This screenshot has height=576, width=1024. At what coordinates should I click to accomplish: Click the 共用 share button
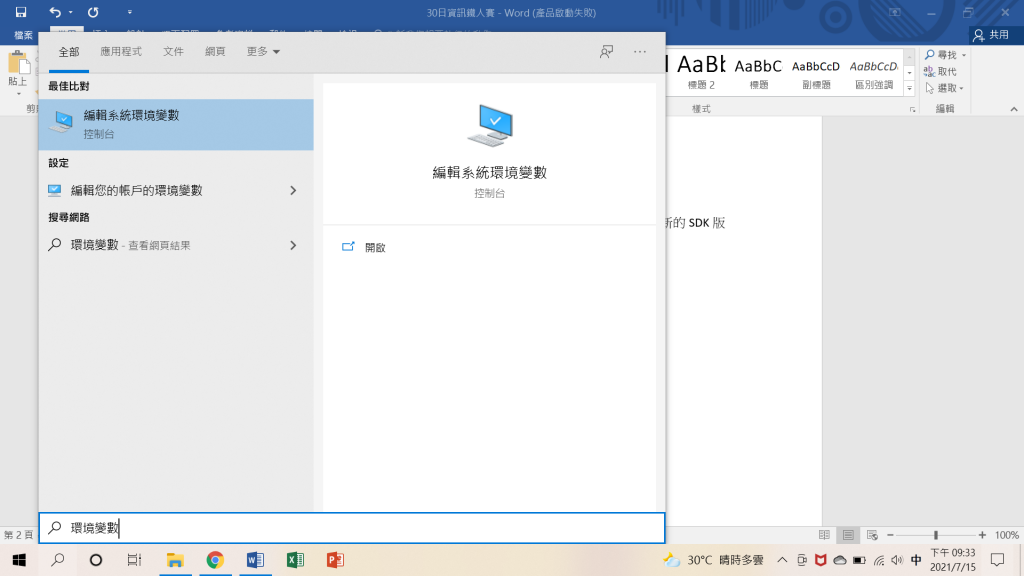[991, 35]
